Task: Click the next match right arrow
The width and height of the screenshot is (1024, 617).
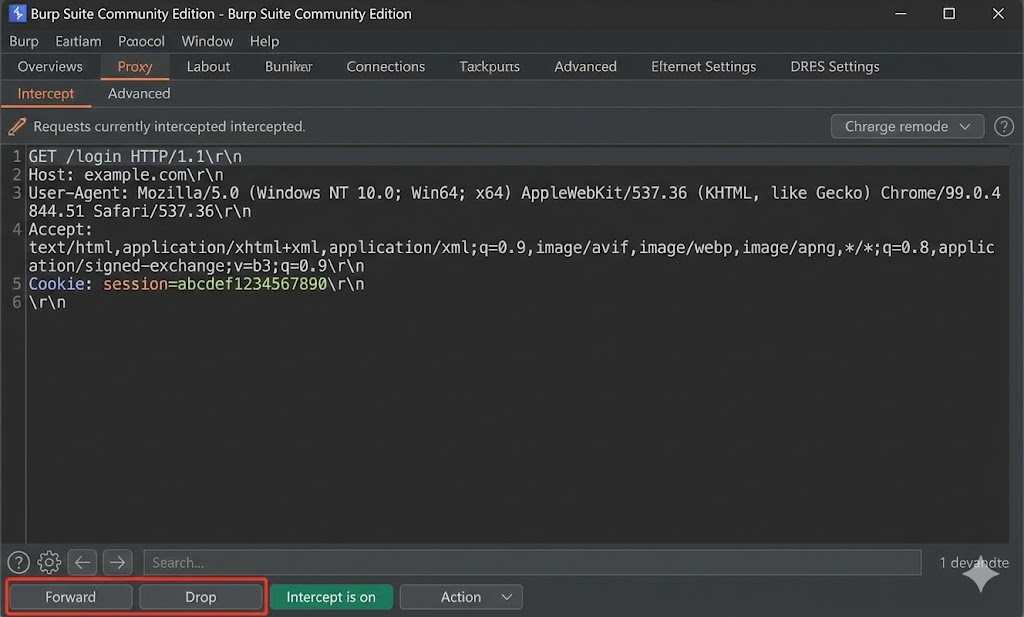Action: (x=117, y=562)
